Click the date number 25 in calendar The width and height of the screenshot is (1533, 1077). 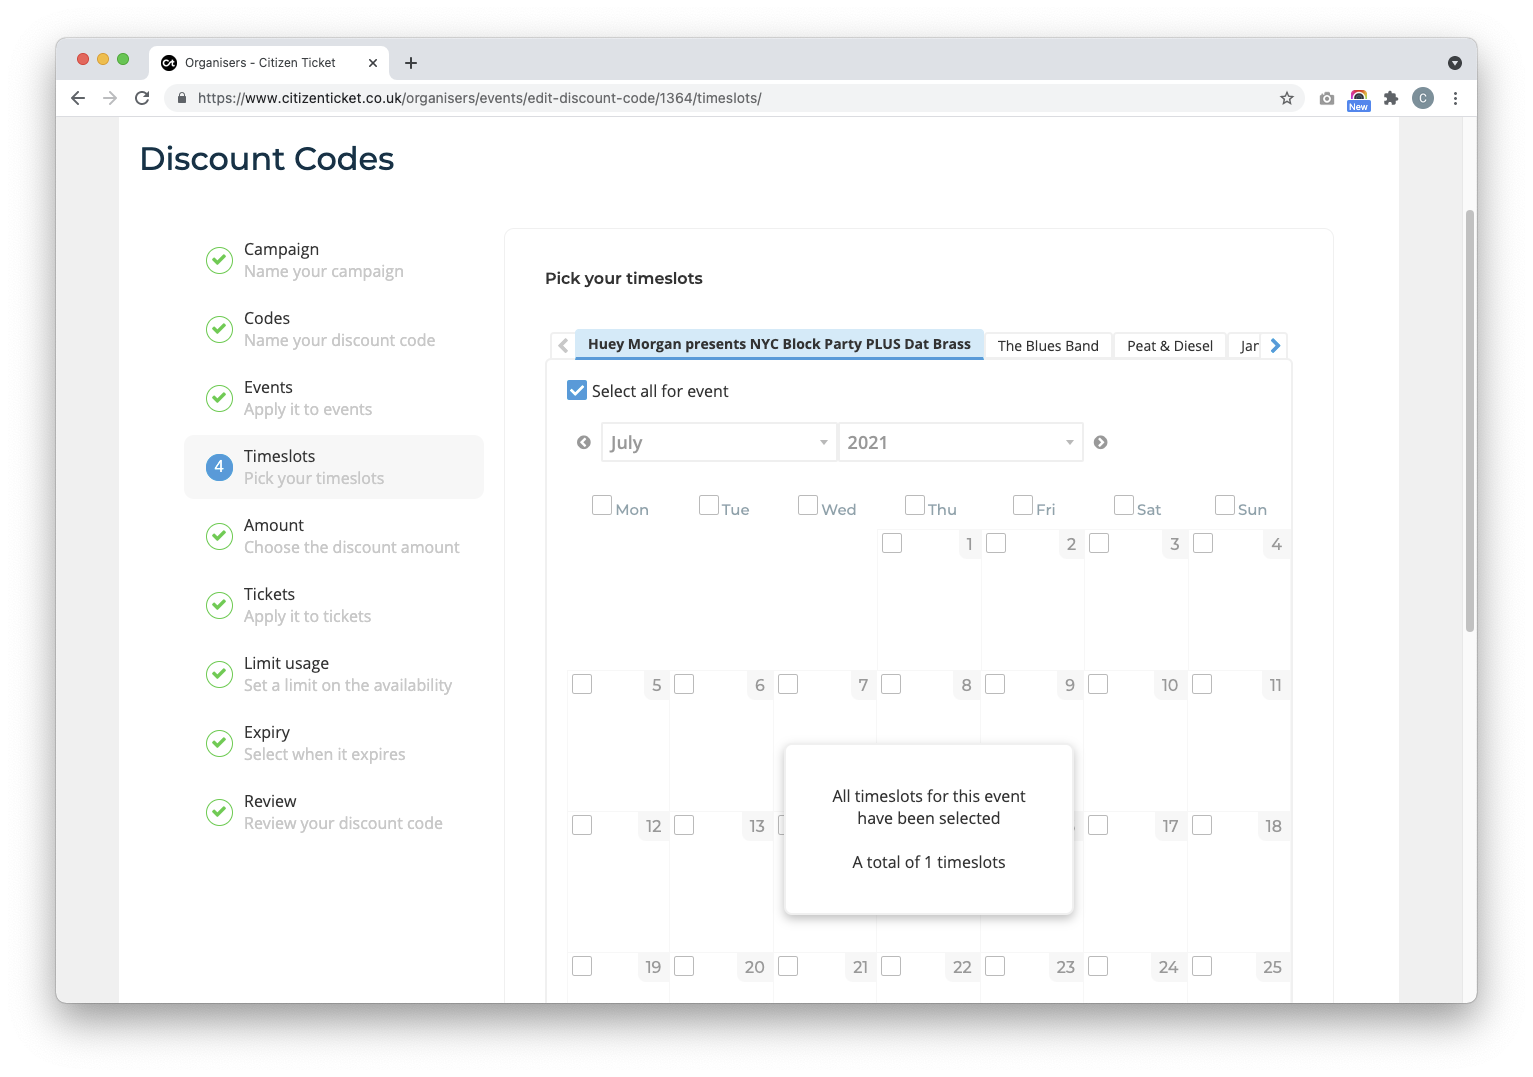(x=1272, y=967)
